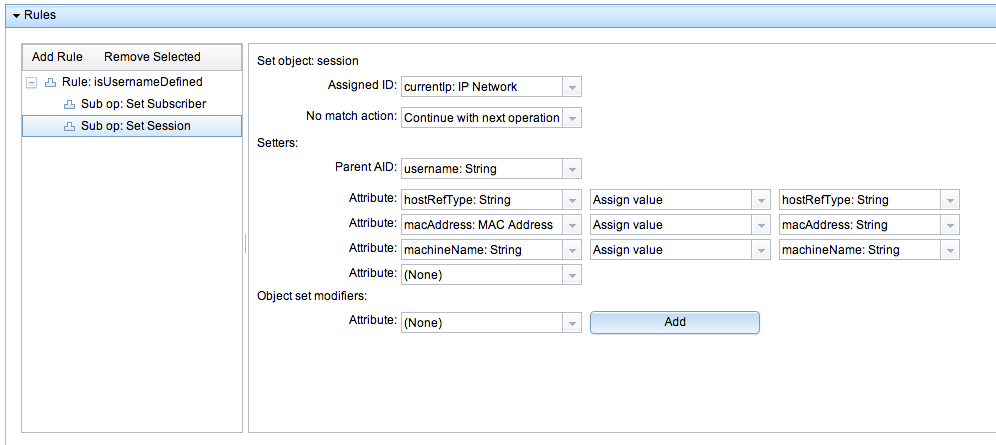996x445 pixels.
Task: Select Sub op: Set Session tree item
Action: click(132, 126)
